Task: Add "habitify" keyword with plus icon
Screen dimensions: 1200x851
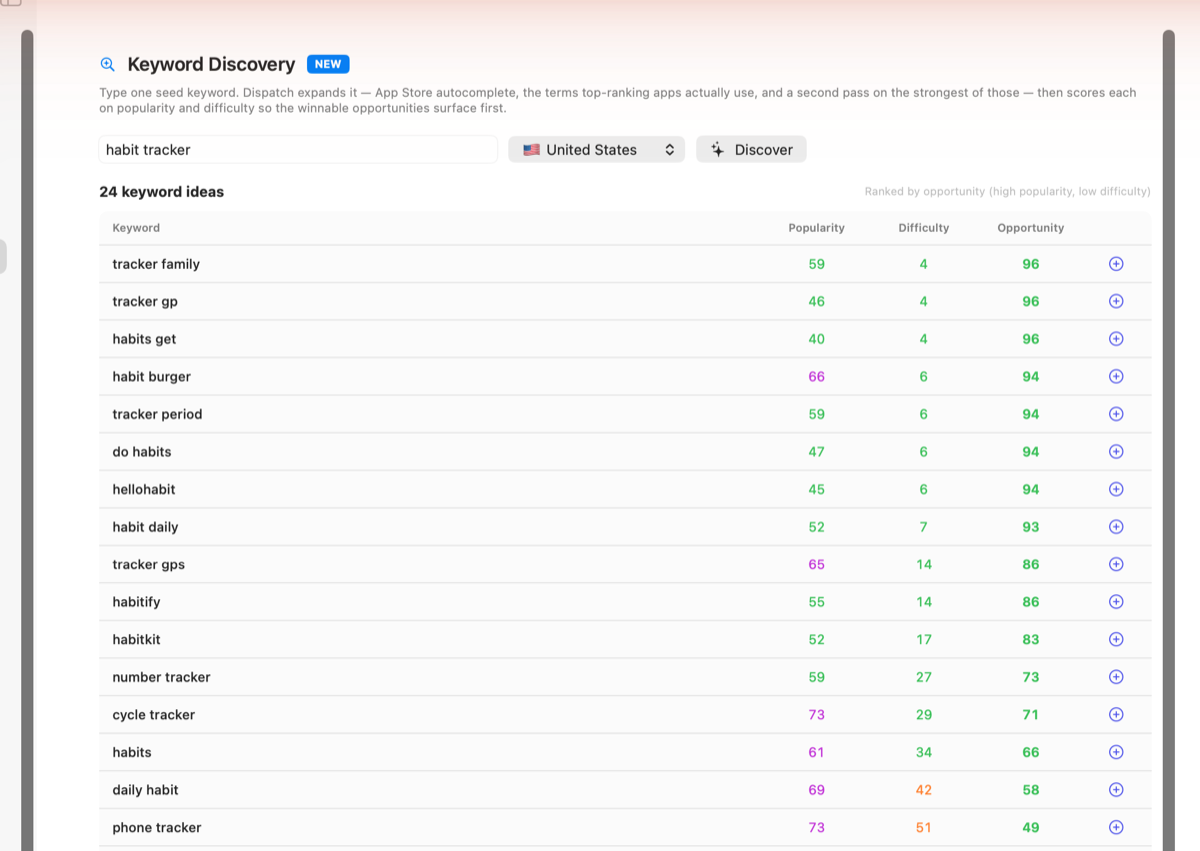Action: tap(1116, 601)
